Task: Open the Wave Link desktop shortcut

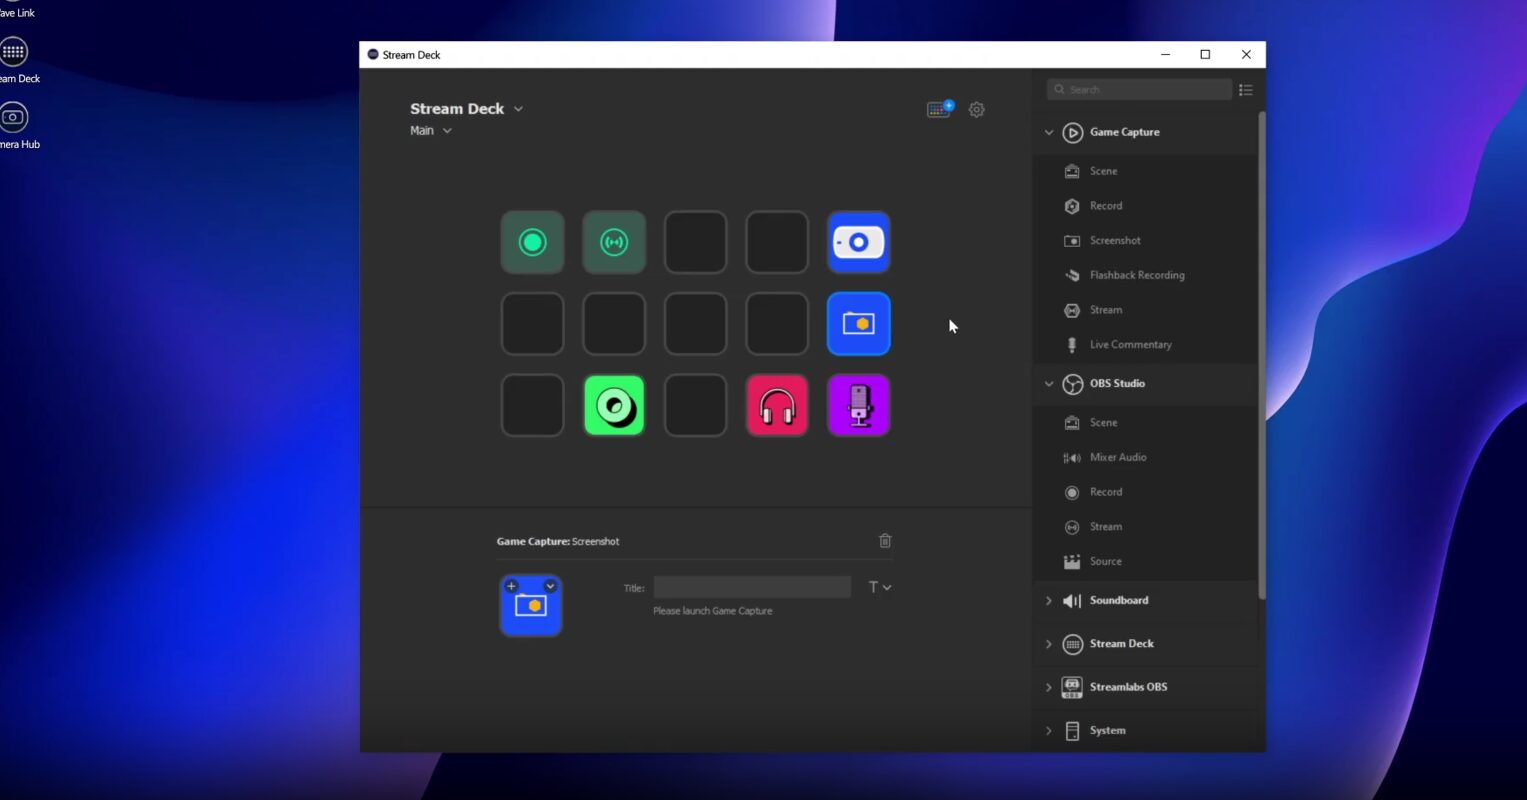Action: point(17,10)
